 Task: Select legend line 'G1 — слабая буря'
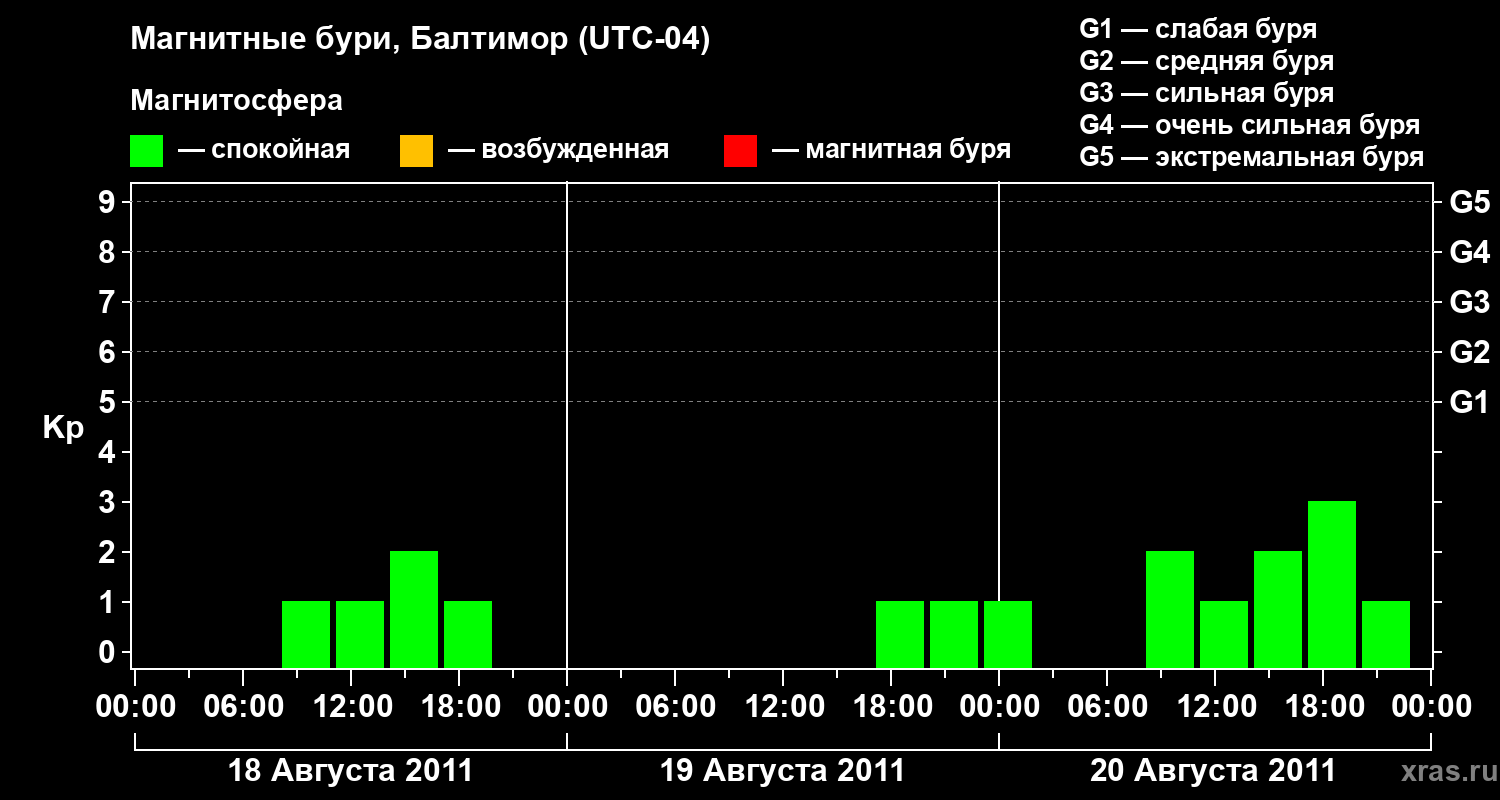coord(1198,29)
